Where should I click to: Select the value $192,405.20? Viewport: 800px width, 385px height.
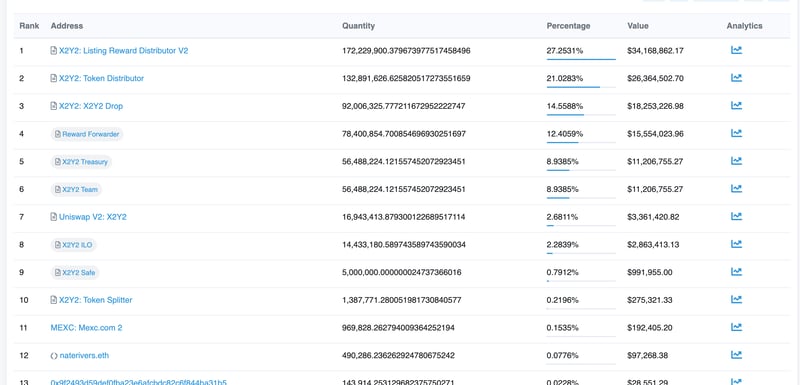[x=649, y=328]
